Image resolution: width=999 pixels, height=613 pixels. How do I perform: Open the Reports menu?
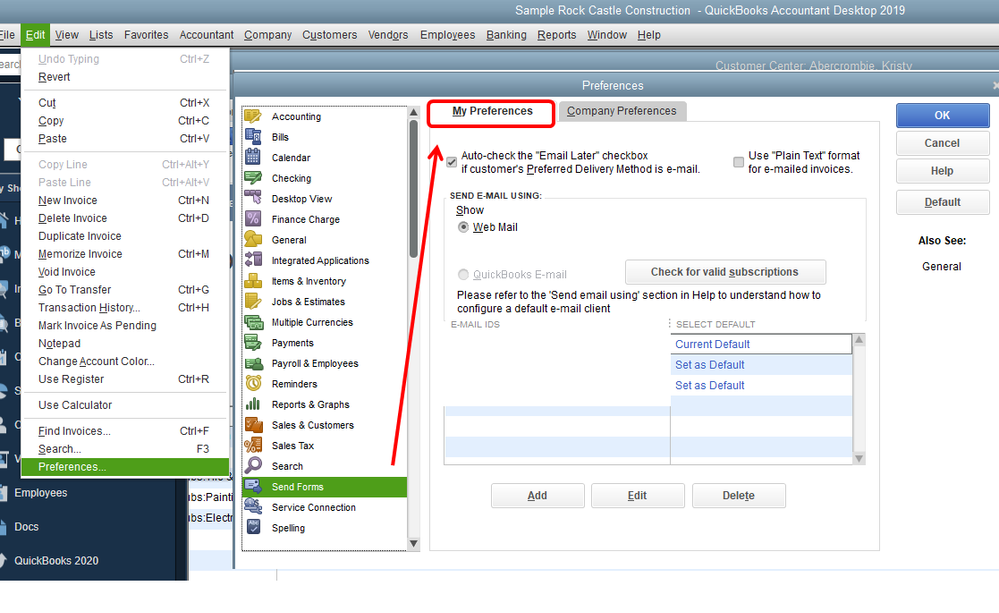click(x=556, y=35)
